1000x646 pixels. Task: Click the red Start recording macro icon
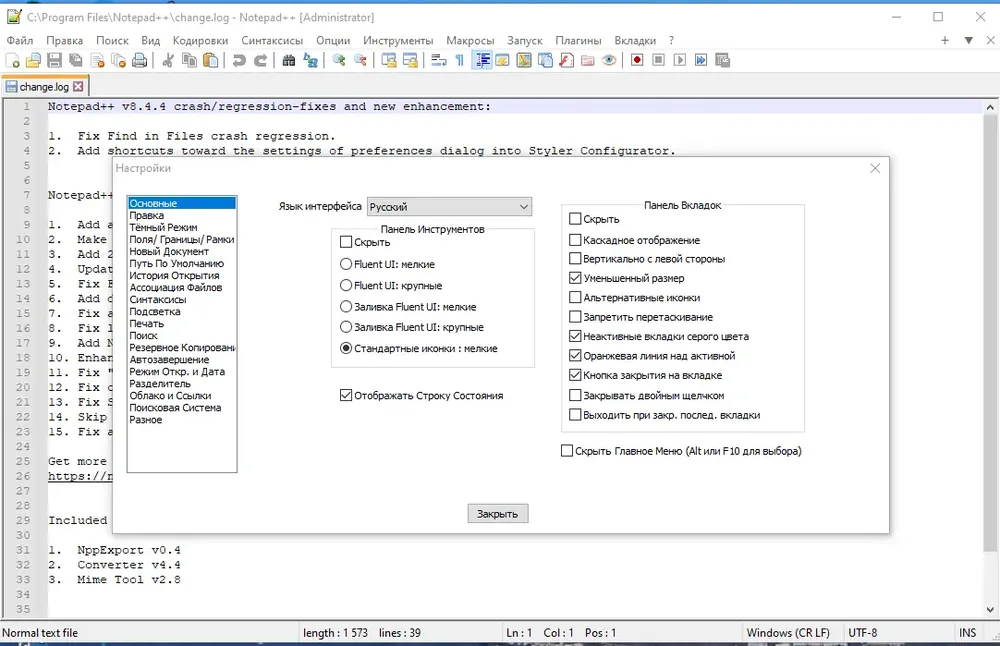coord(636,60)
